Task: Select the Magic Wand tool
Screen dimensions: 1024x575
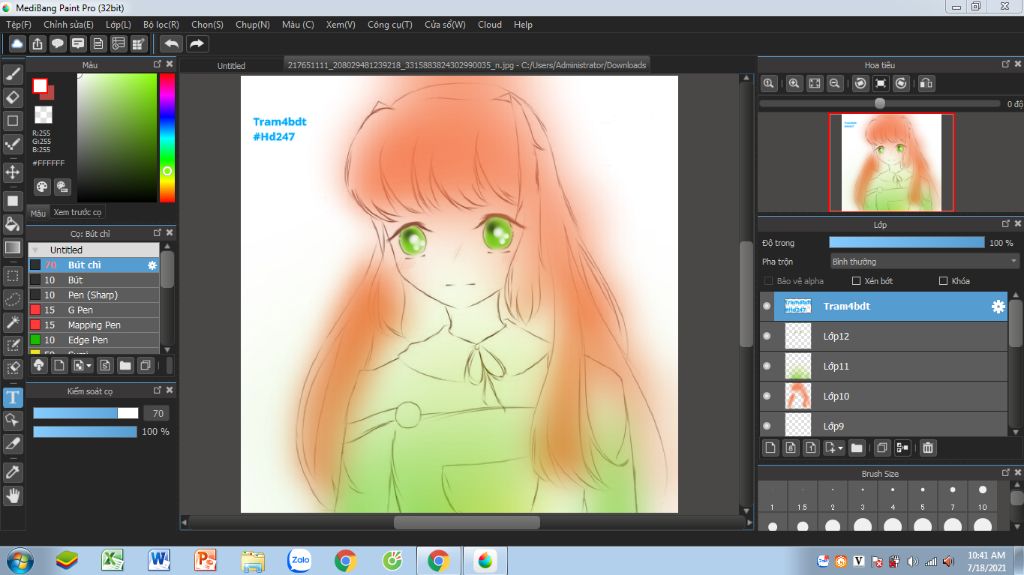Action: tap(12, 321)
